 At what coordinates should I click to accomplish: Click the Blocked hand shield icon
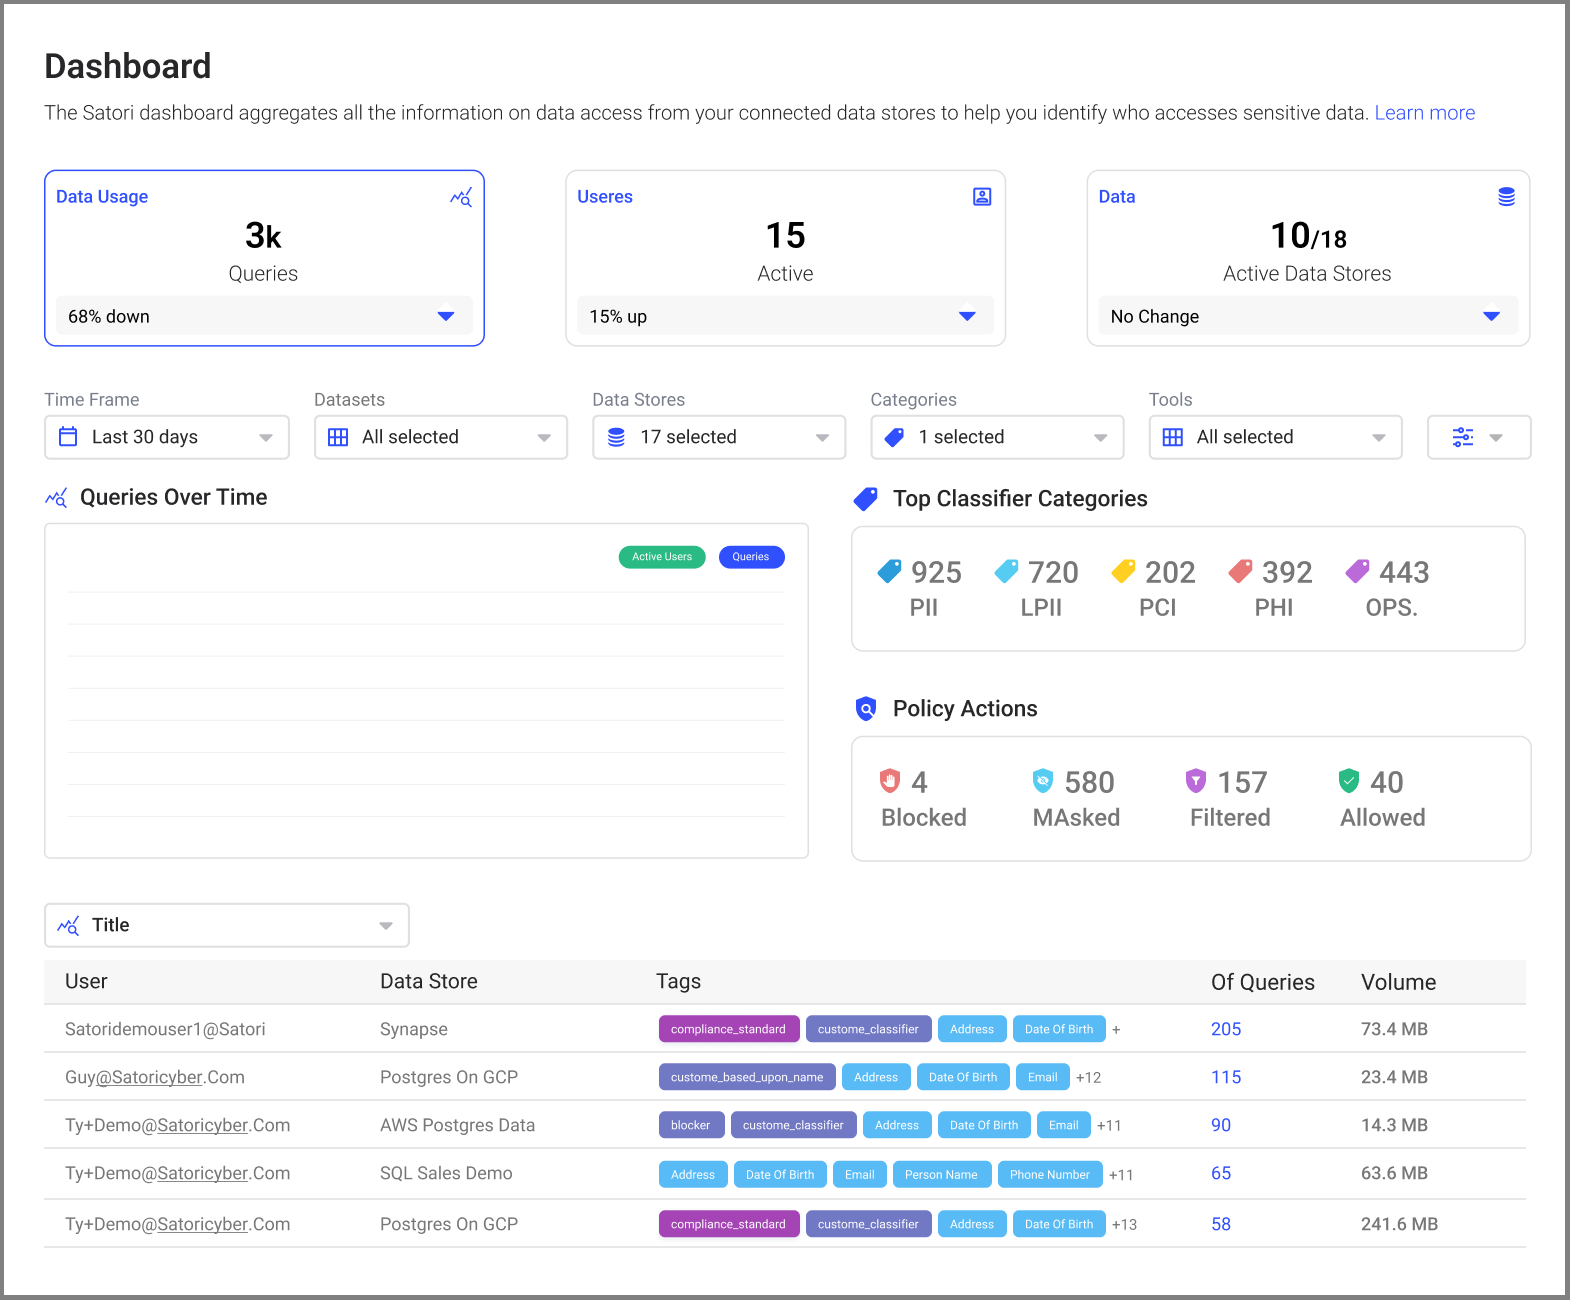(x=890, y=780)
